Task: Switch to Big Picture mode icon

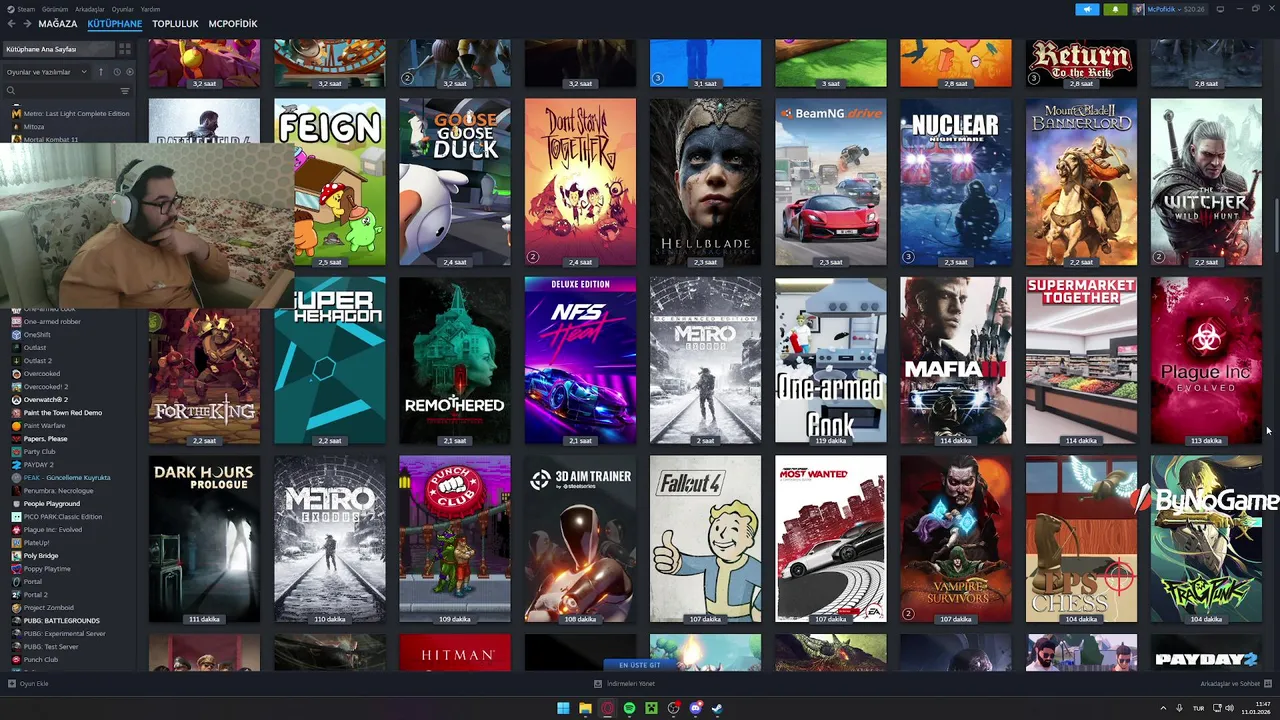Action: (1222, 9)
